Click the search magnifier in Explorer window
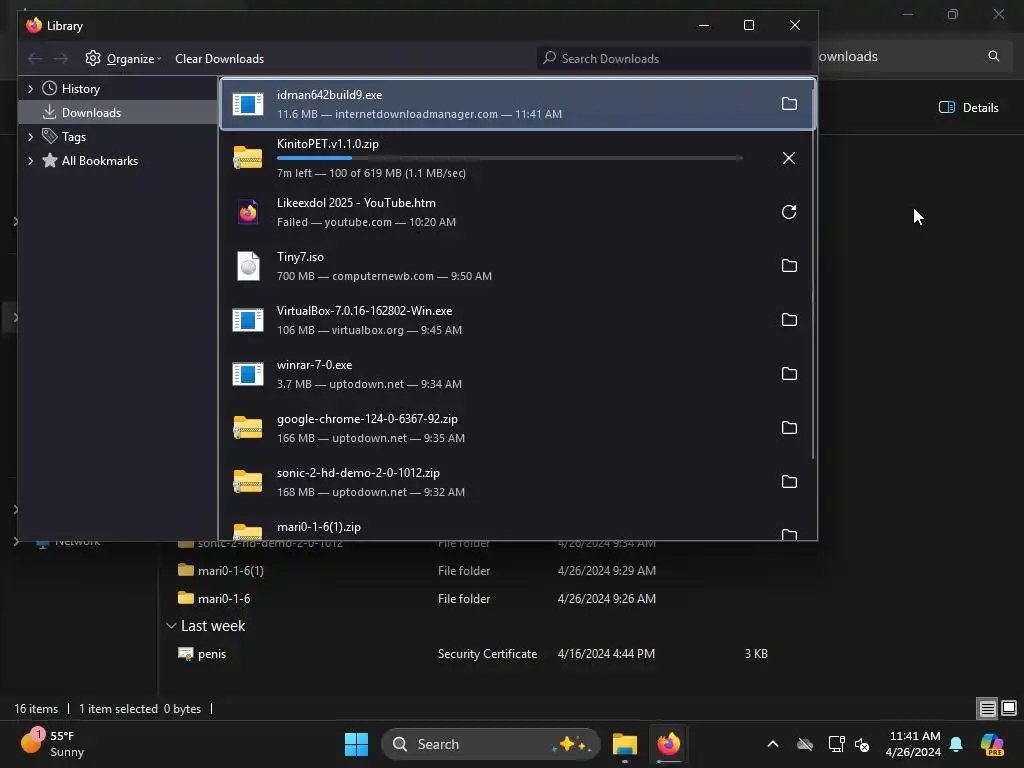Image resolution: width=1024 pixels, height=768 pixels. point(993,56)
